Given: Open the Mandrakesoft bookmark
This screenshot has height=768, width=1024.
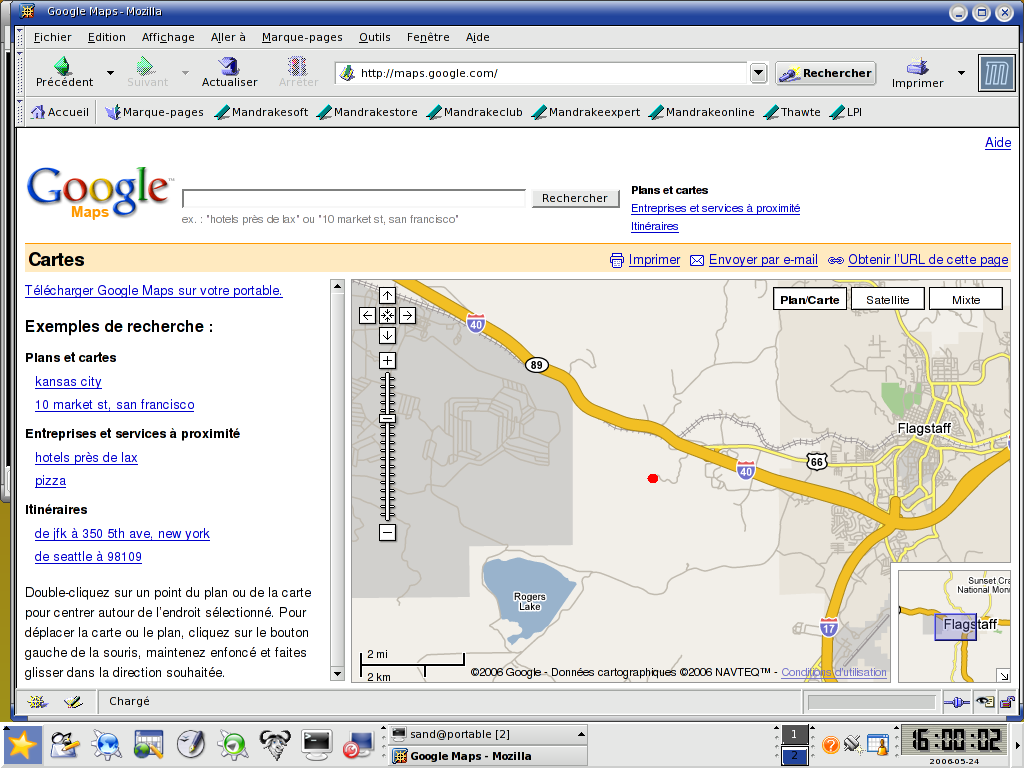Looking at the screenshot, I should click(261, 112).
